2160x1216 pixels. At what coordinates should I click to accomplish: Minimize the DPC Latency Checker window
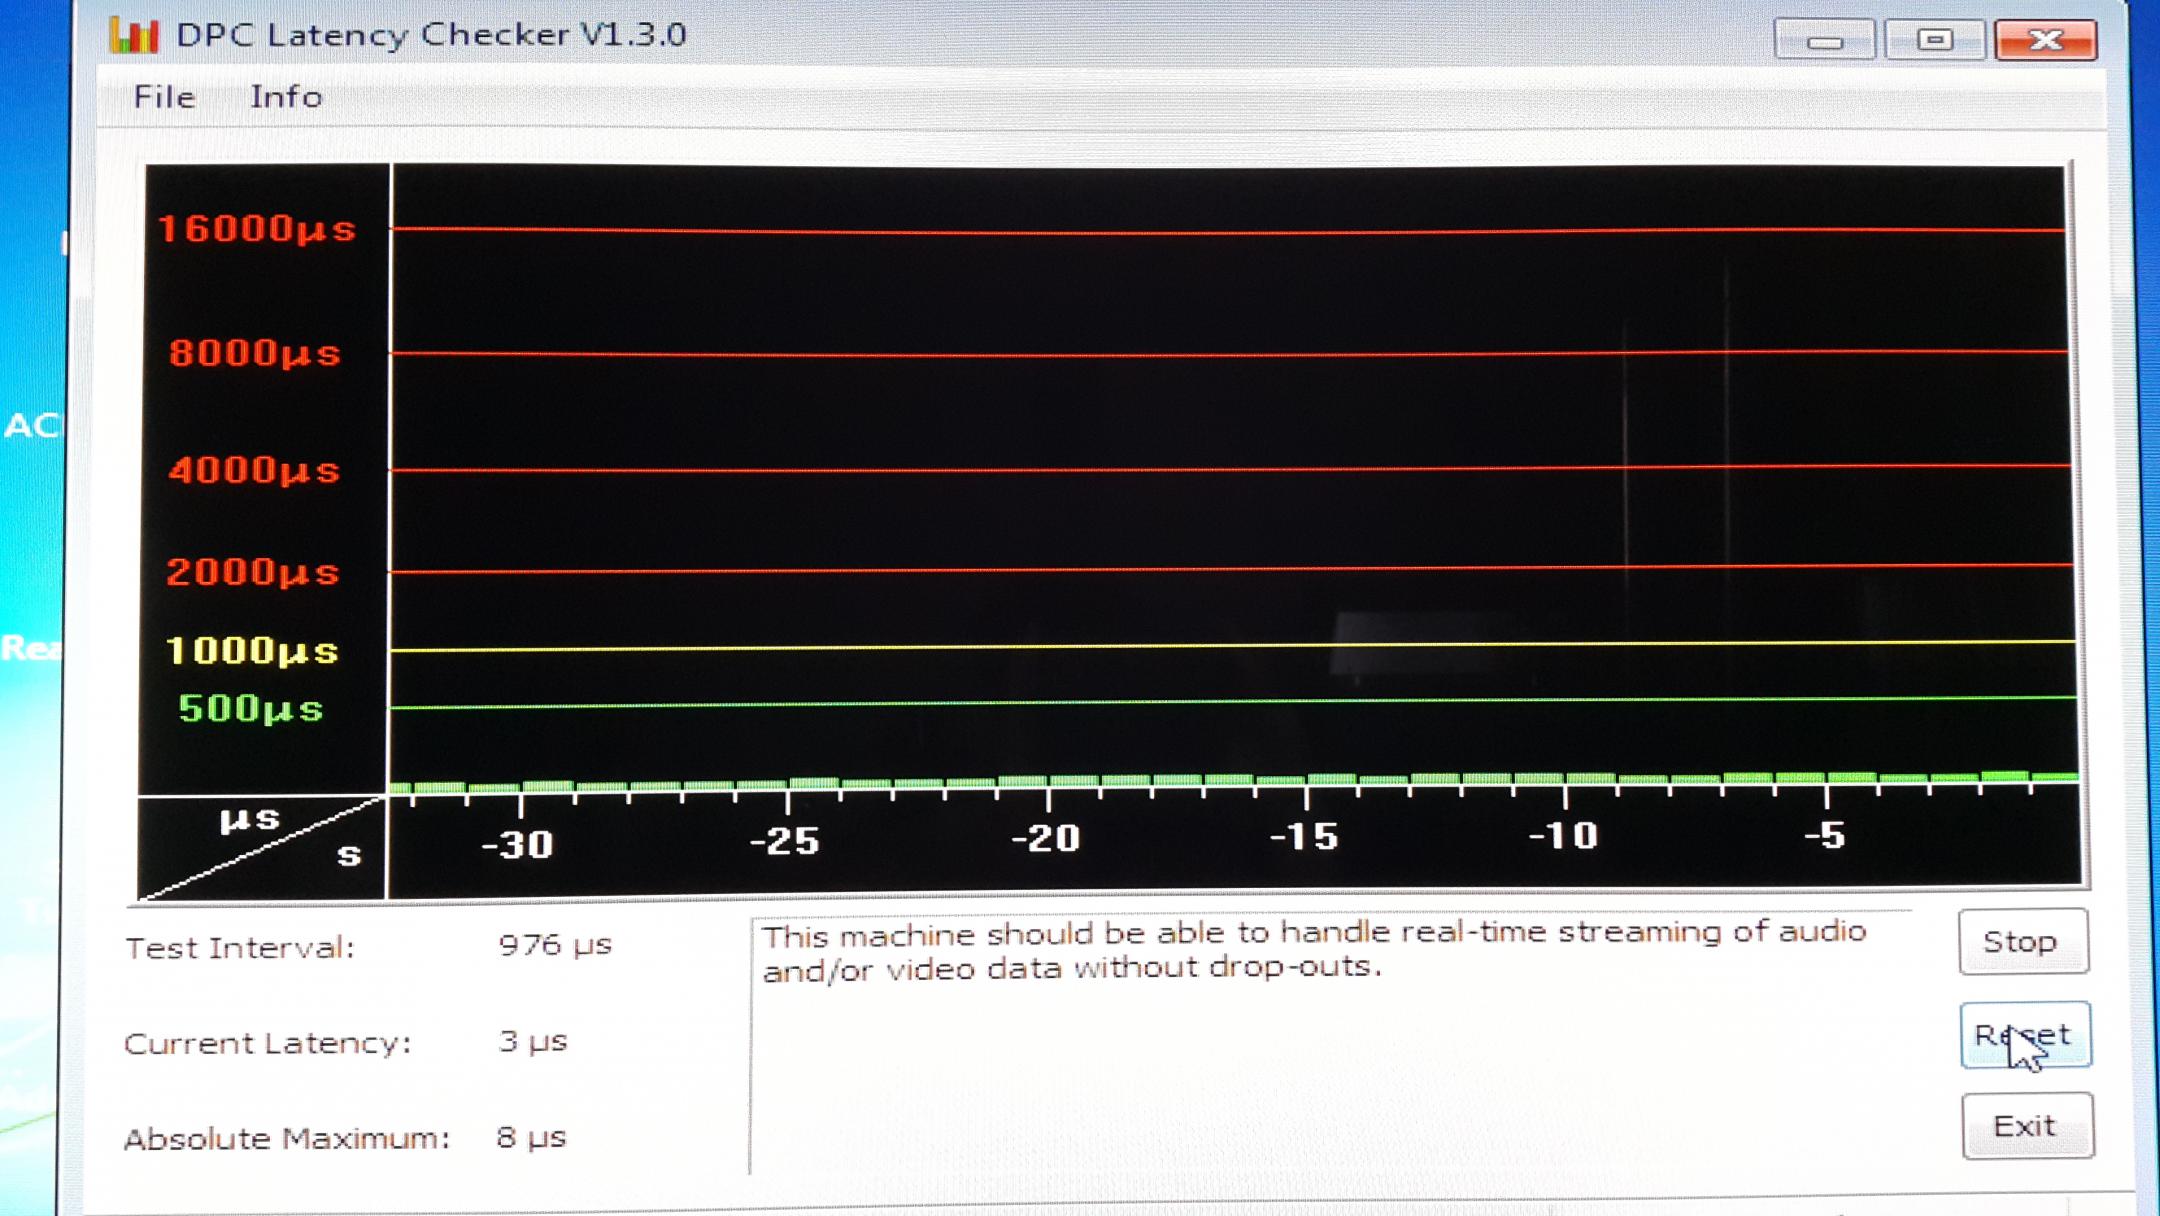[1824, 40]
